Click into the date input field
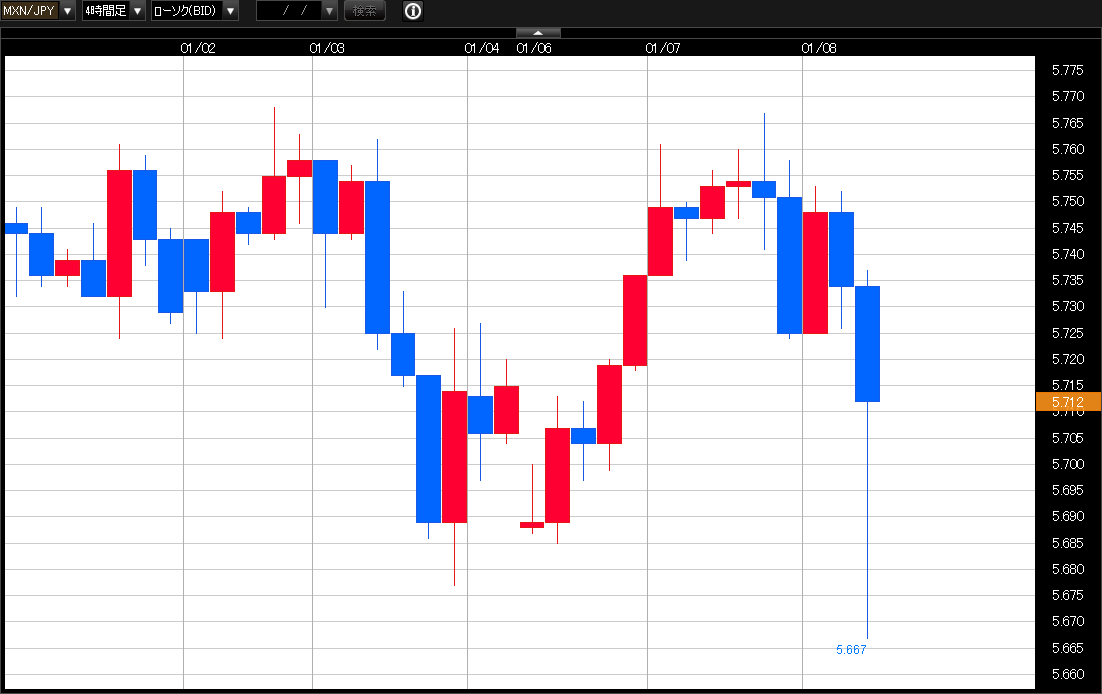The image size is (1102, 694). coord(290,11)
